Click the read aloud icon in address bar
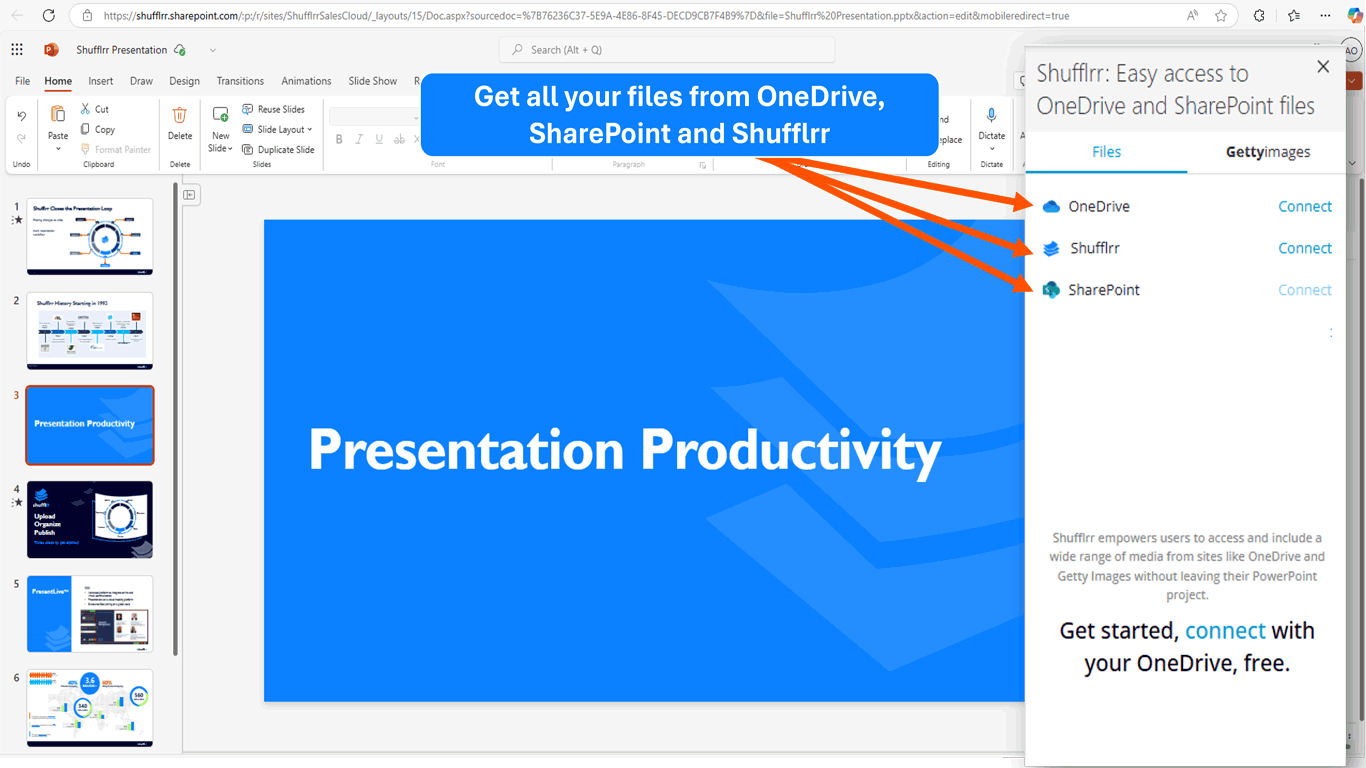Screen dimensions: 1366x768 1193,16
